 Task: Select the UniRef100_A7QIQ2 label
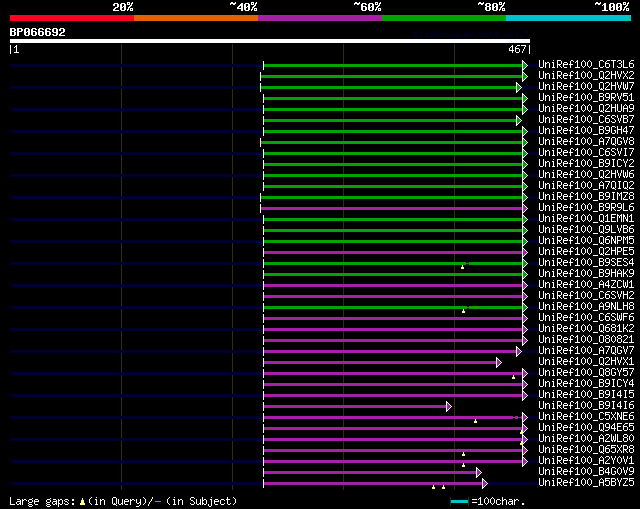click(x=586, y=186)
